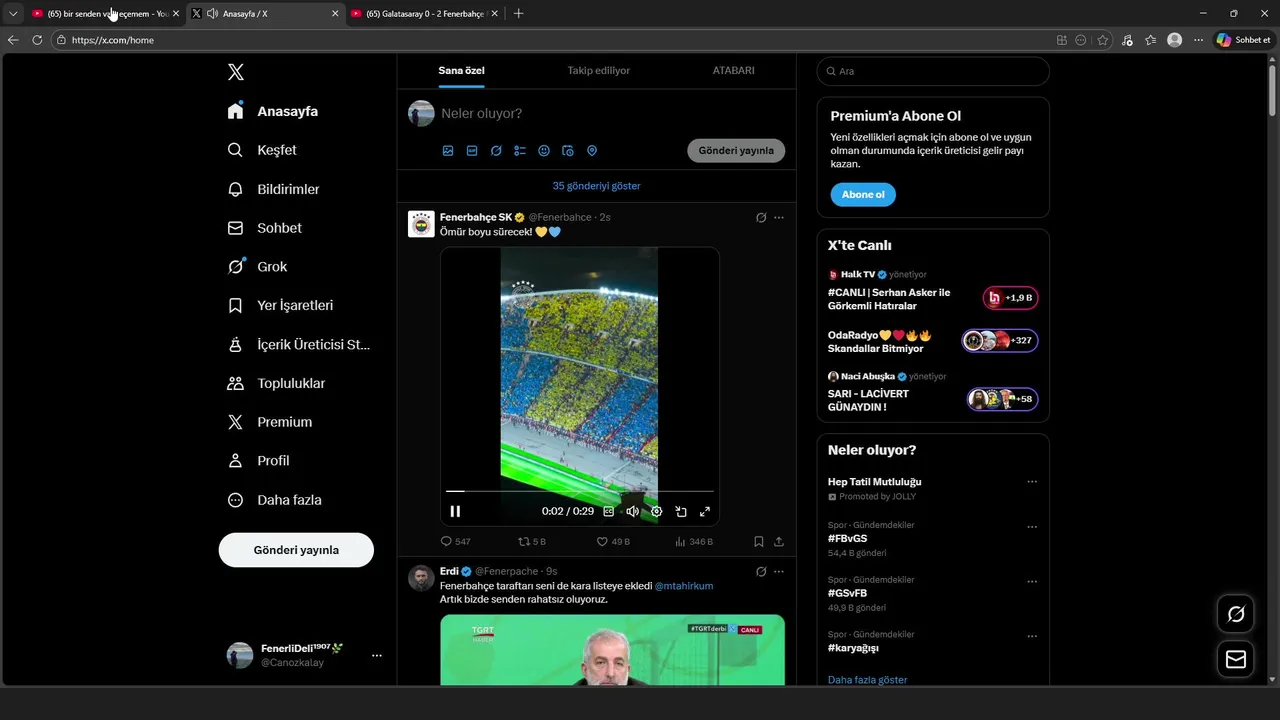Open @mtahirkum mention link
Viewport: 1280px width, 720px height.
(x=684, y=586)
